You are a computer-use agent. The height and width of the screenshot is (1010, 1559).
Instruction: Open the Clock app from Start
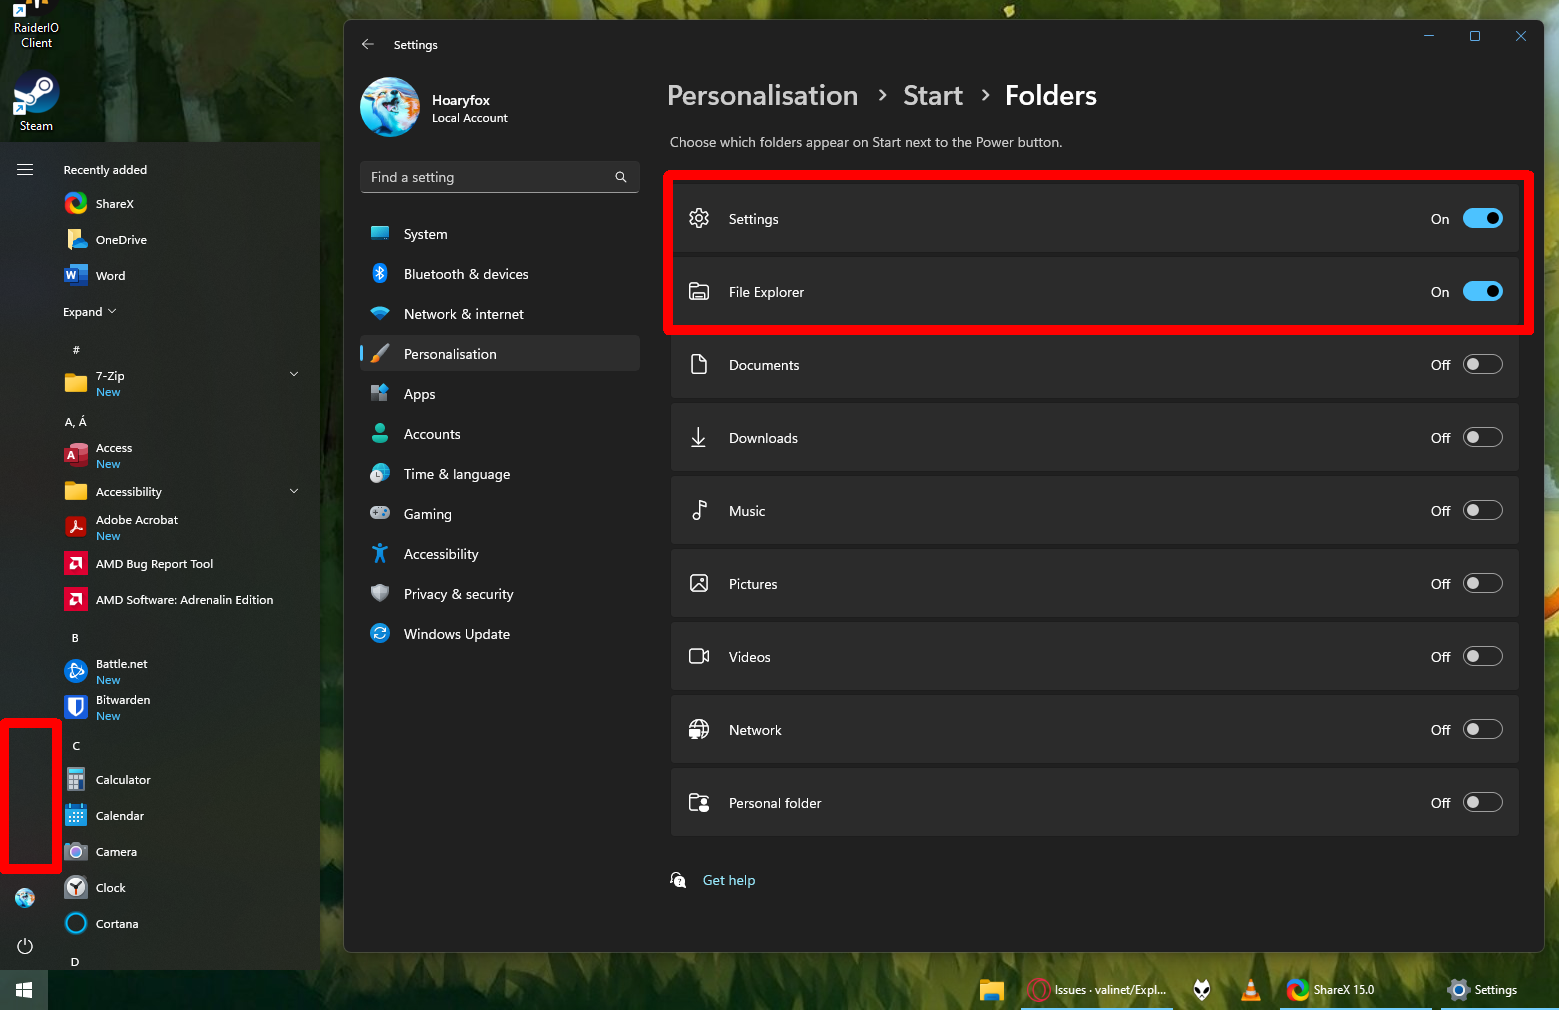point(109,887)
